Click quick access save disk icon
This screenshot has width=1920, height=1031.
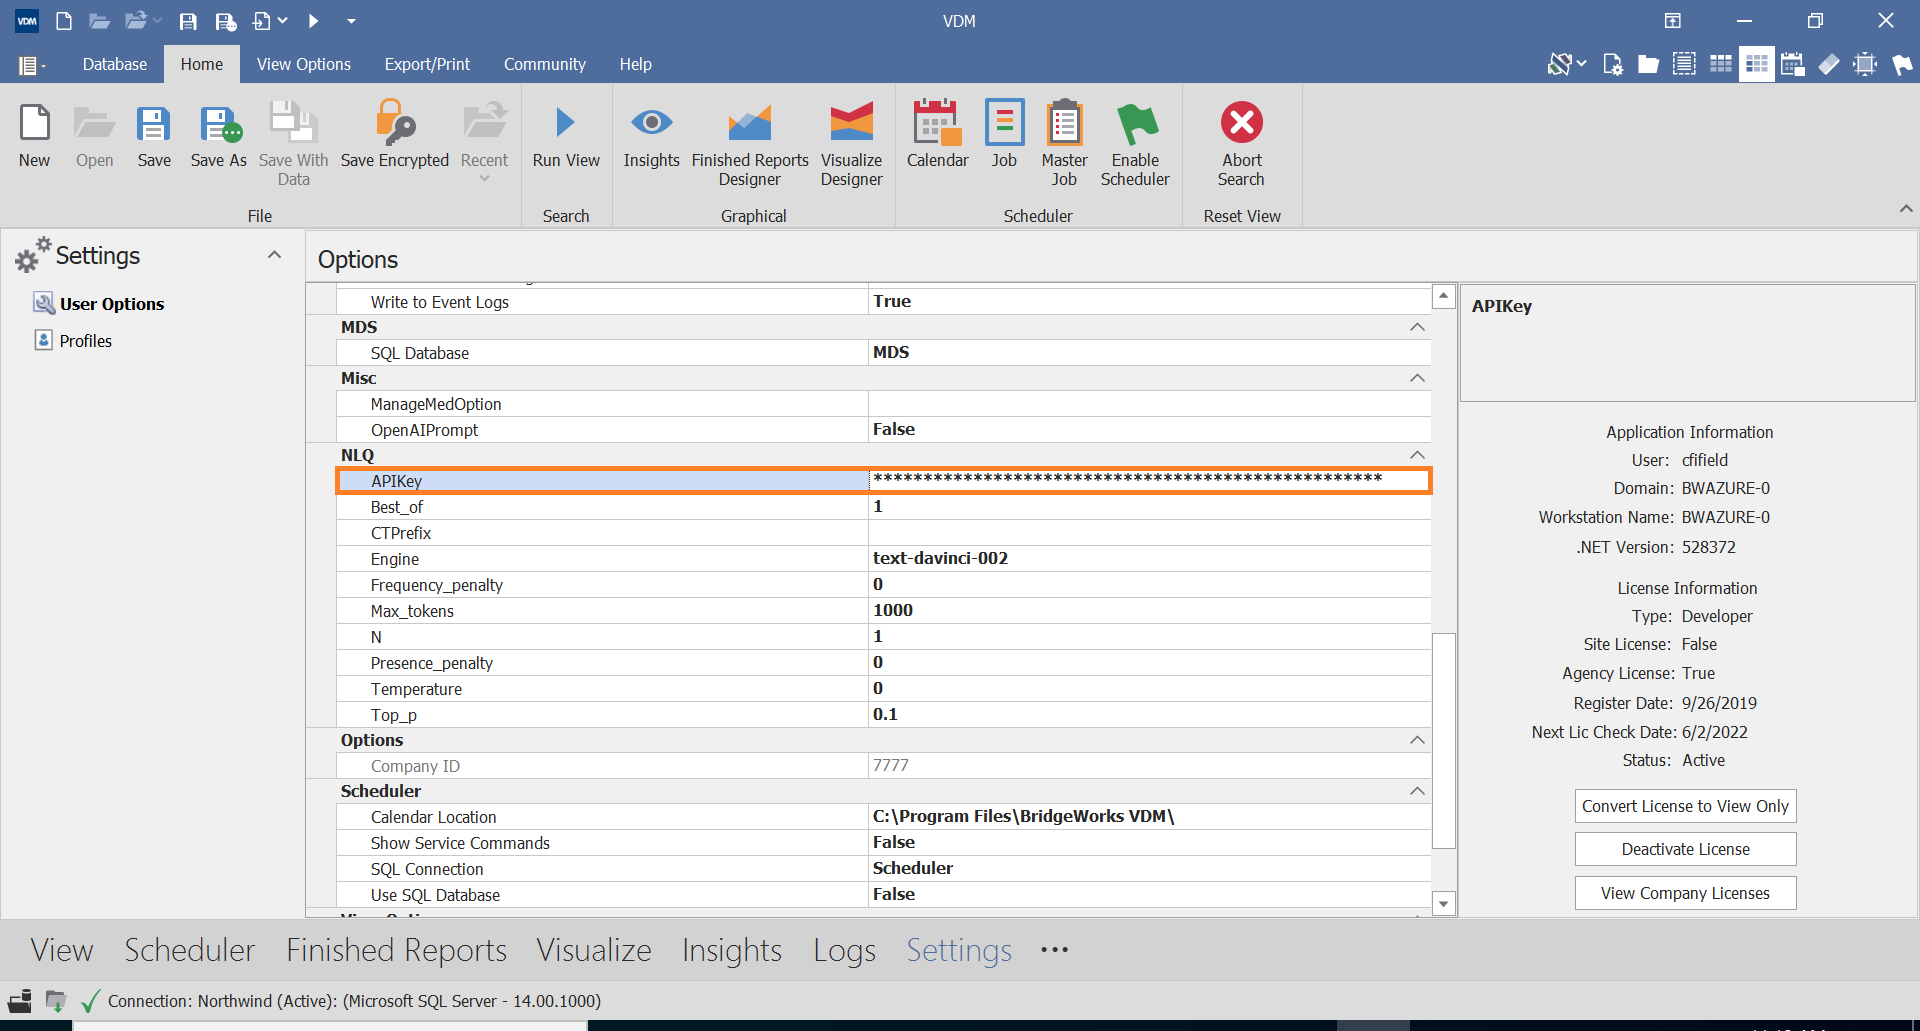pos(187,20)
